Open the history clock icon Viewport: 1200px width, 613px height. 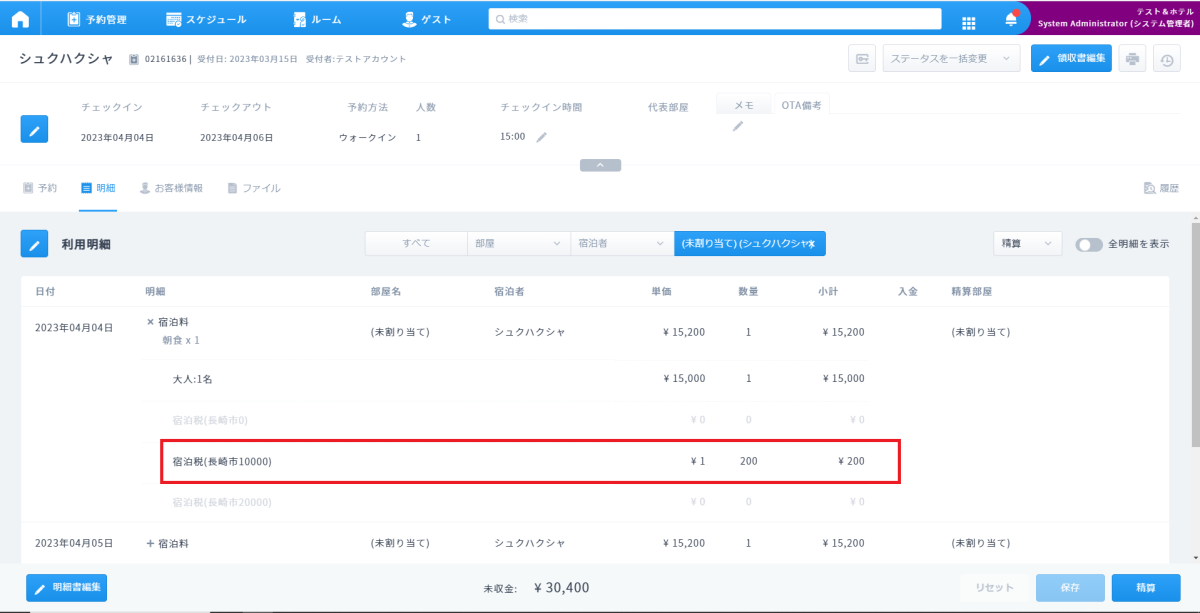[1166, 59]
